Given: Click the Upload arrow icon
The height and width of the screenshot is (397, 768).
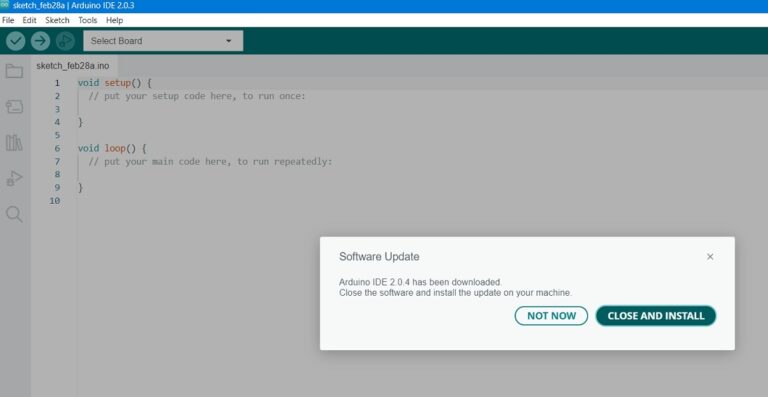Looking at the screenshot, I should (40, 41).
